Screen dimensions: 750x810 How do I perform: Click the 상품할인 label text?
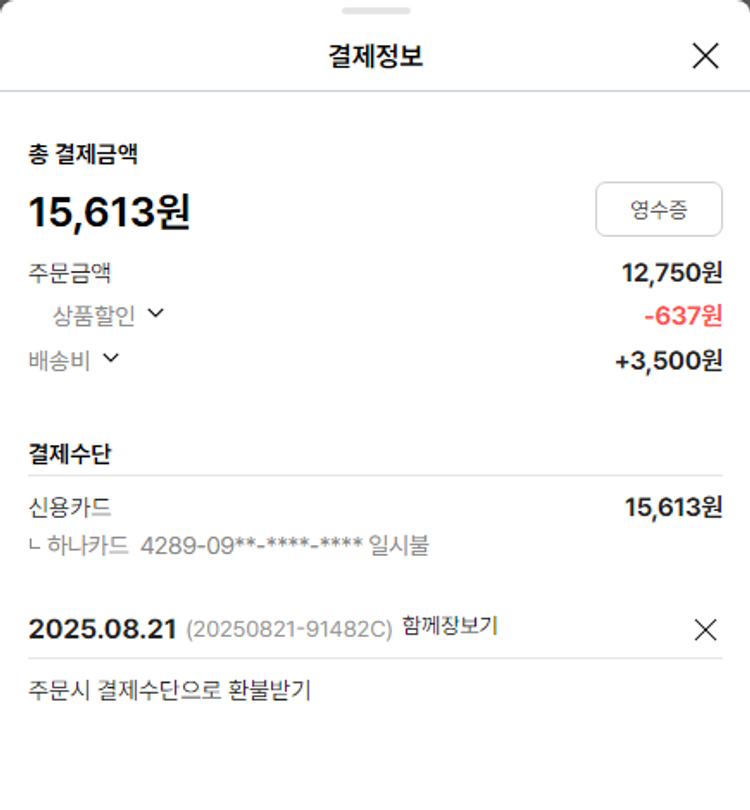click(93, 316)
